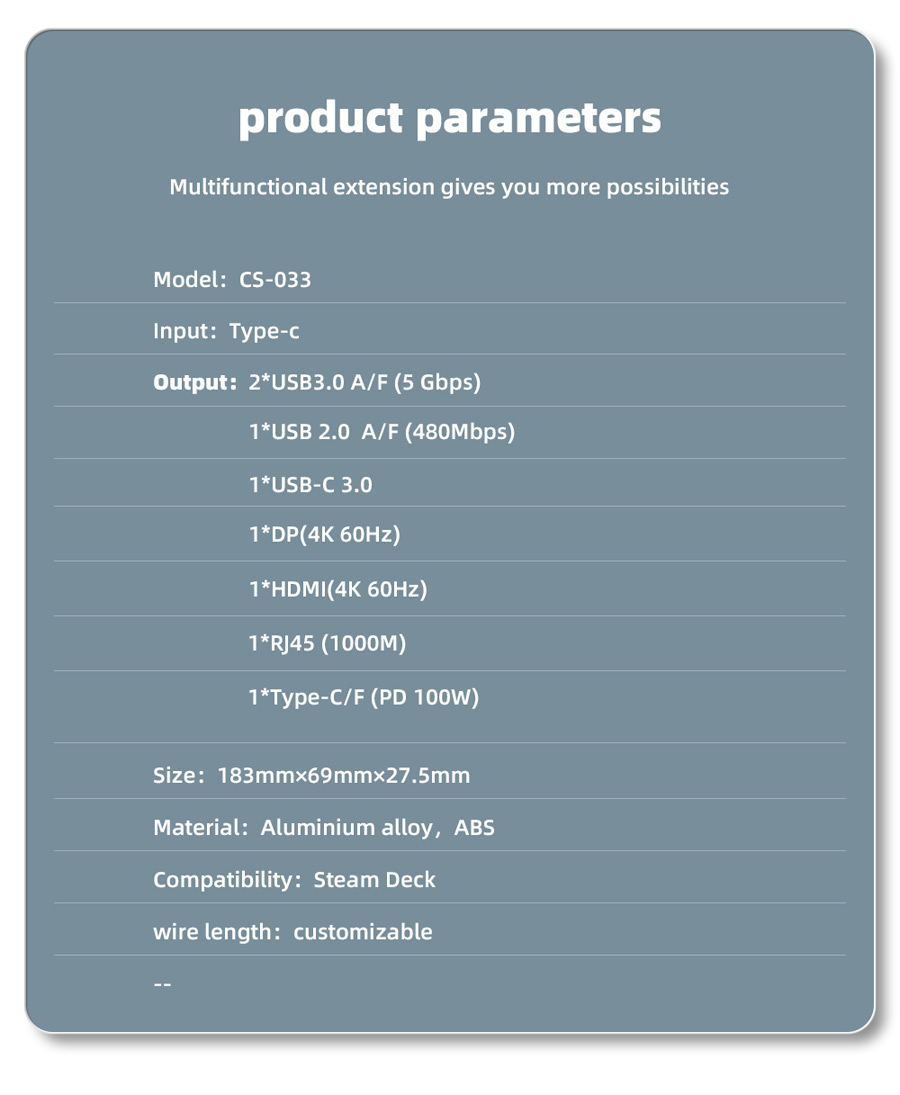Click the "CS-033" model number

[275, 280]
